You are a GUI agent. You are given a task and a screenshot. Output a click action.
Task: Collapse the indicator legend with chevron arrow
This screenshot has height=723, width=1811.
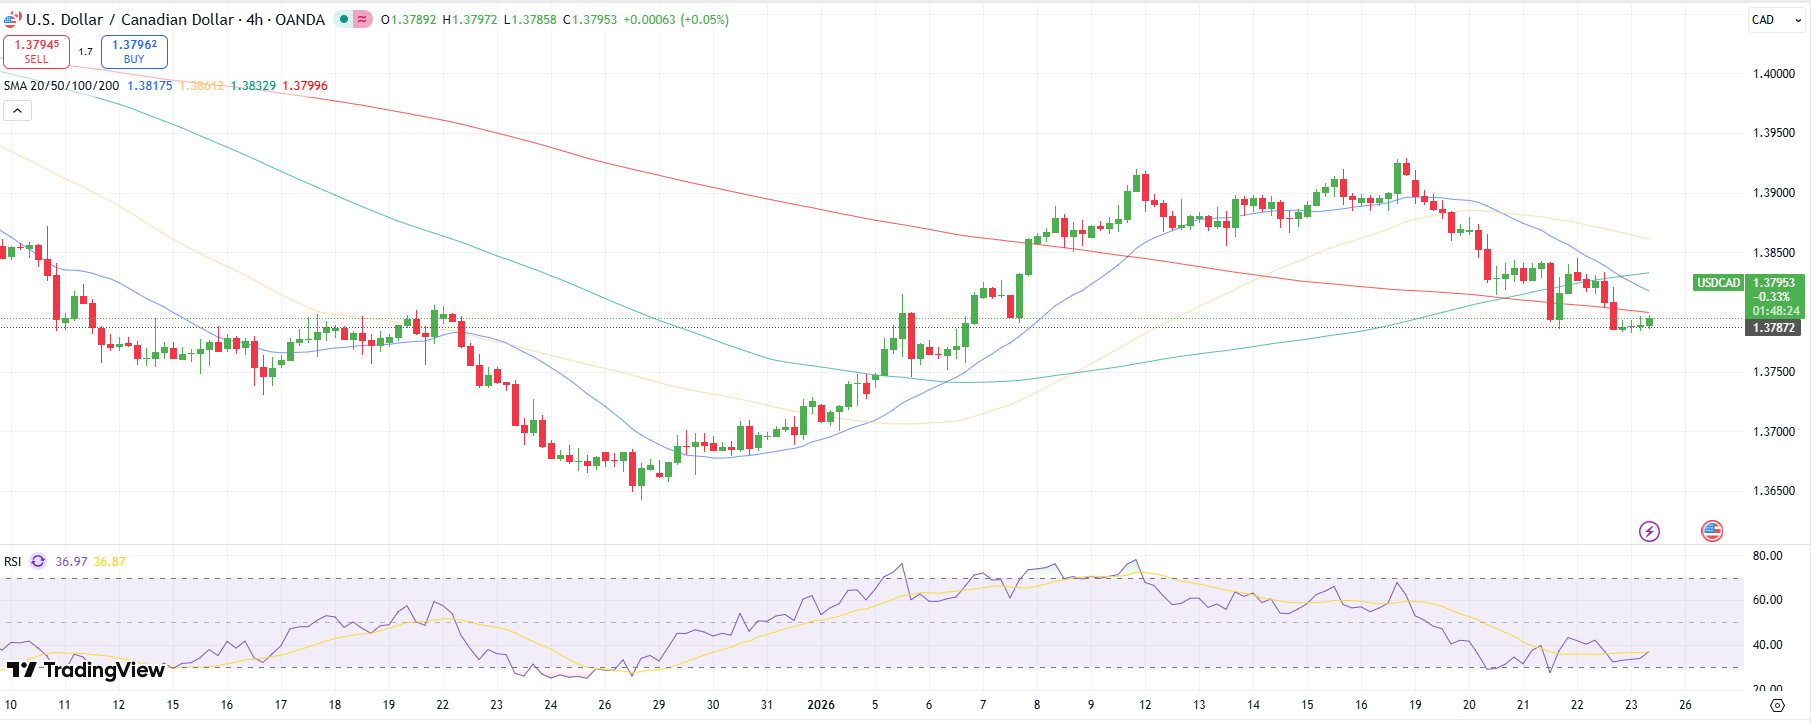pyautogui.click(x=17, y=111)
